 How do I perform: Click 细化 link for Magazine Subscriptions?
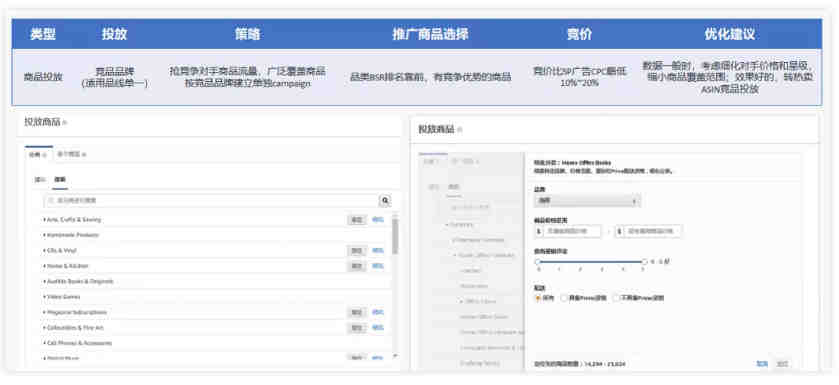[x=378, y=312]
